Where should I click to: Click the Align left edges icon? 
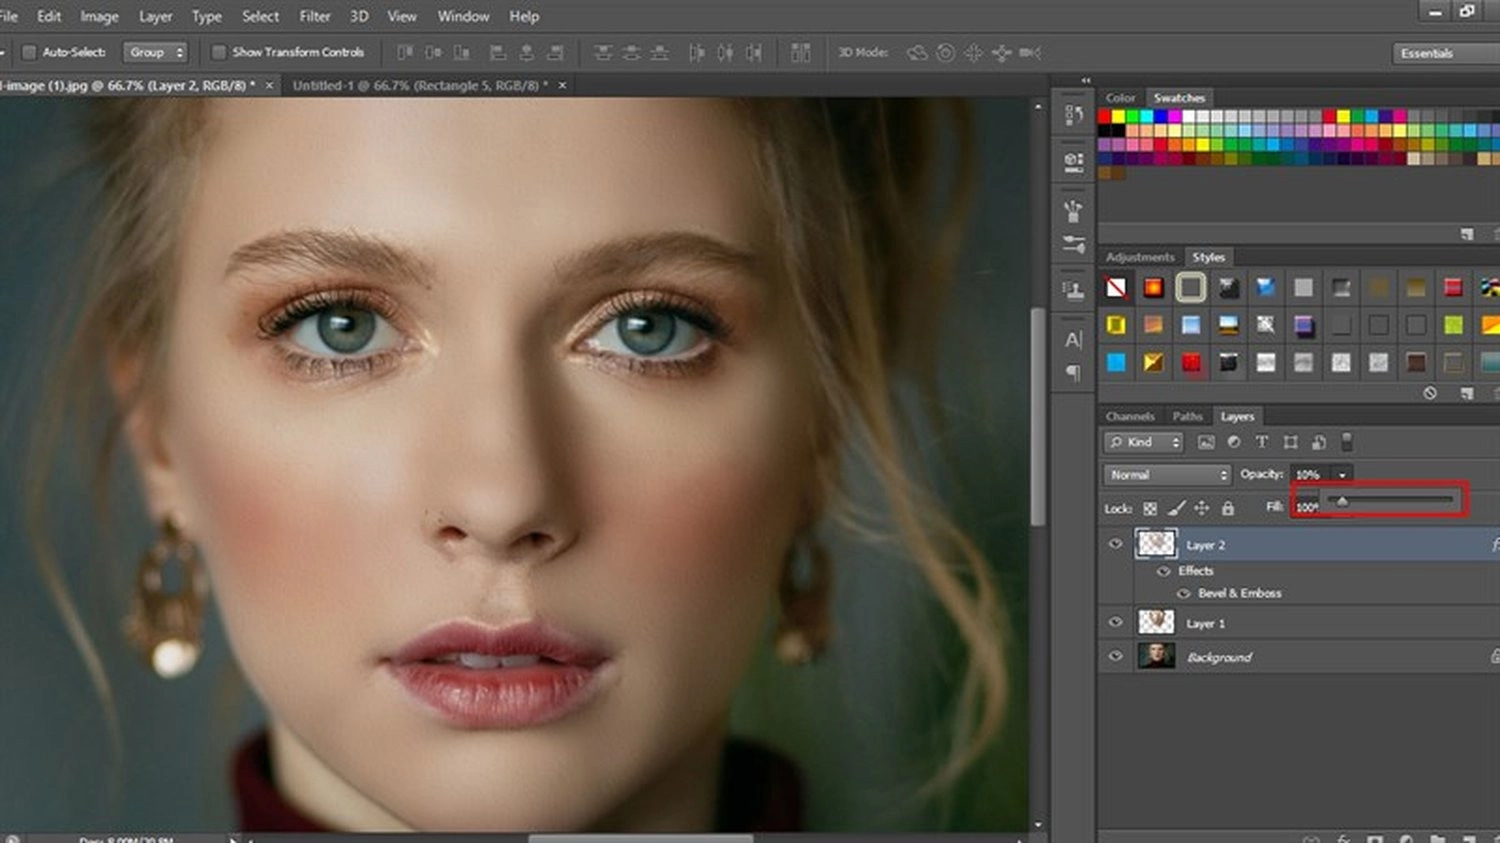pyautogui.click(x=498, y=52)
